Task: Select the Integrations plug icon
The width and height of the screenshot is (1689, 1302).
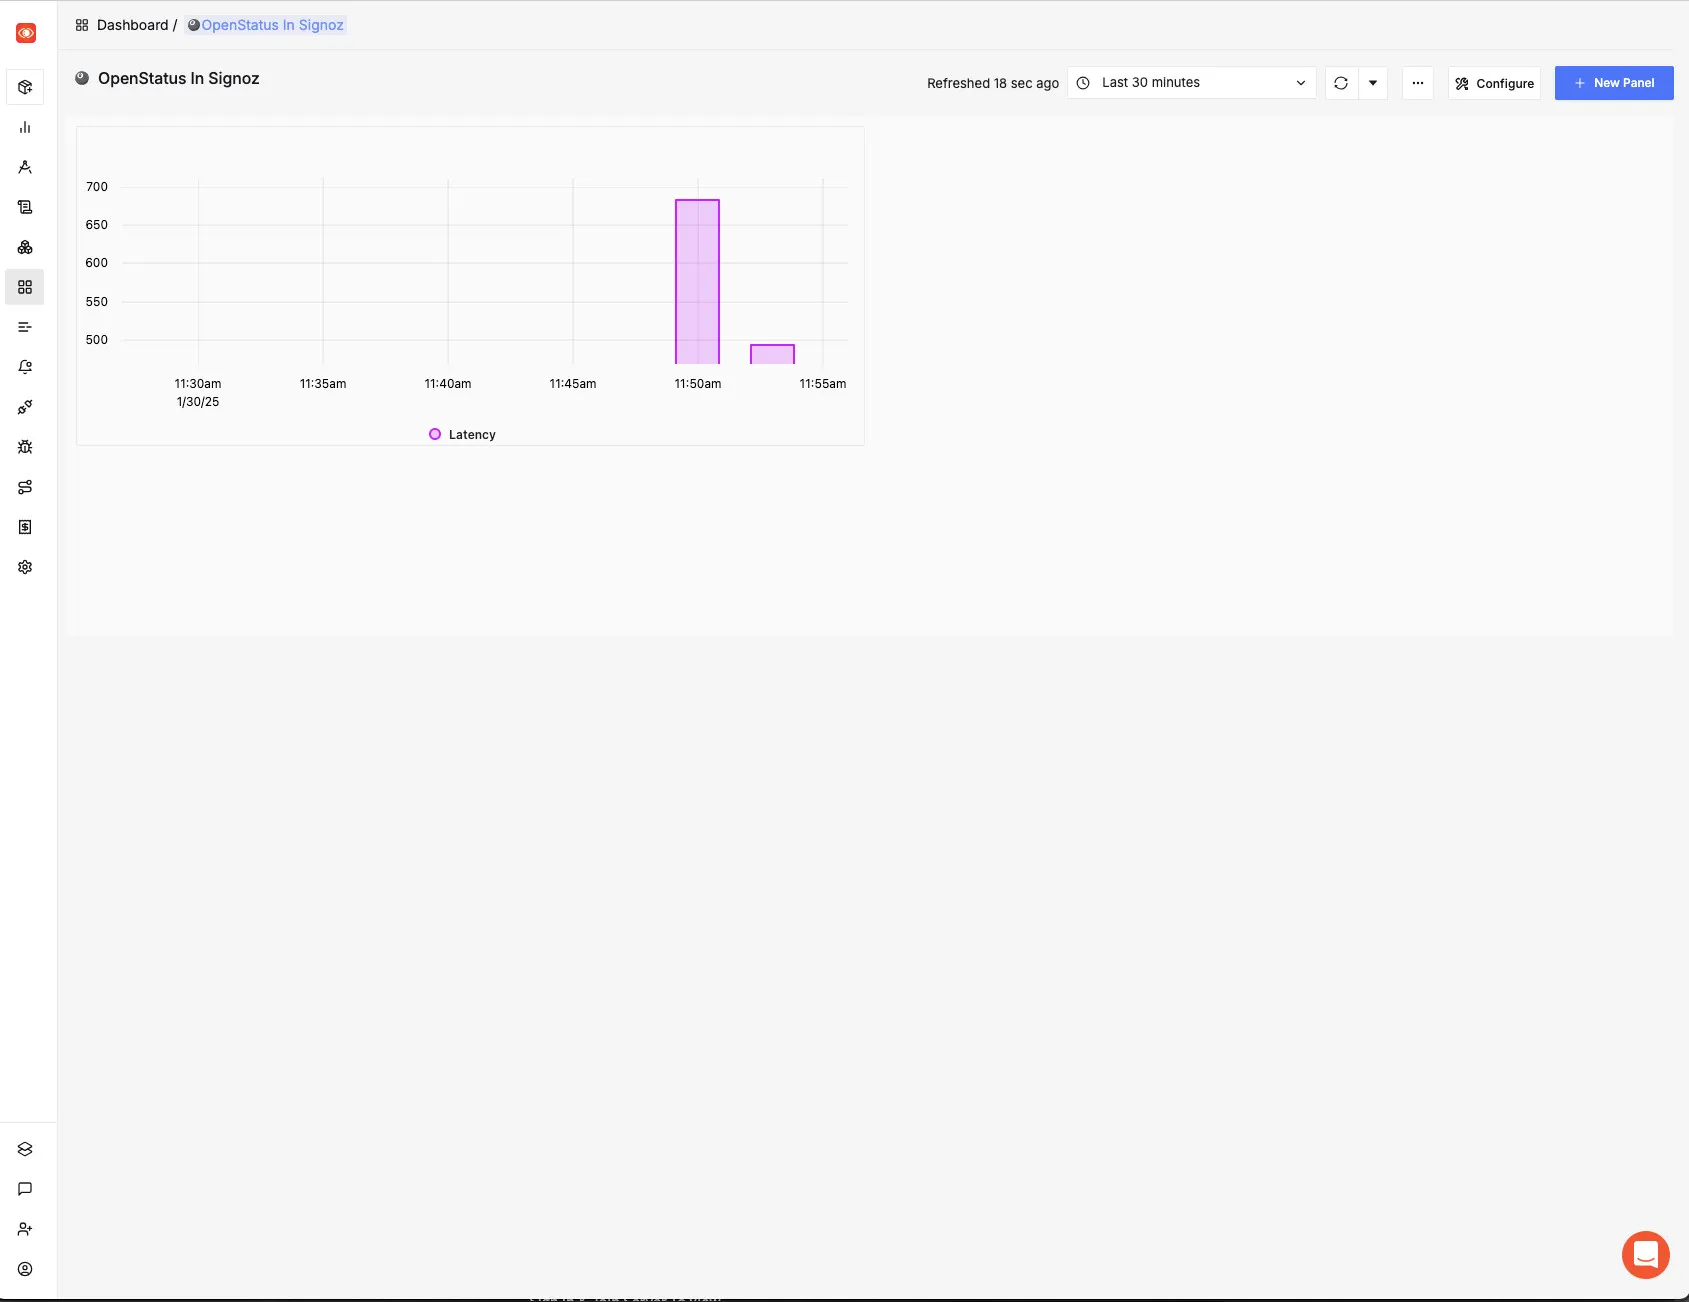Action: [26, 407]
